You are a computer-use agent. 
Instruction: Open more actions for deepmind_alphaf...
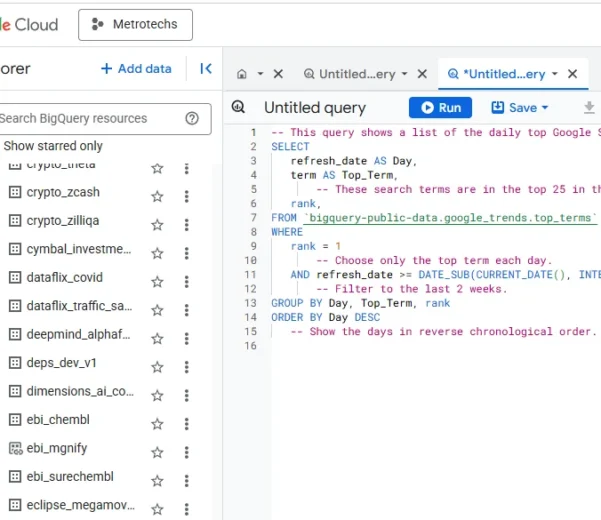(x=187, y=339)
